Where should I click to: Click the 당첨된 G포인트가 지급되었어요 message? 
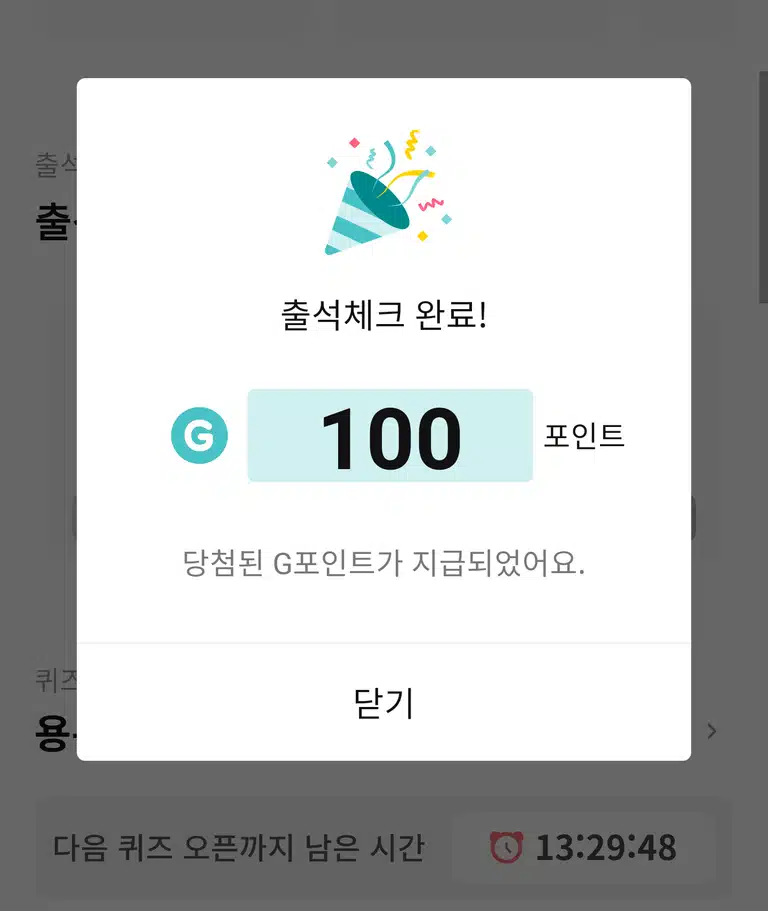384,563
